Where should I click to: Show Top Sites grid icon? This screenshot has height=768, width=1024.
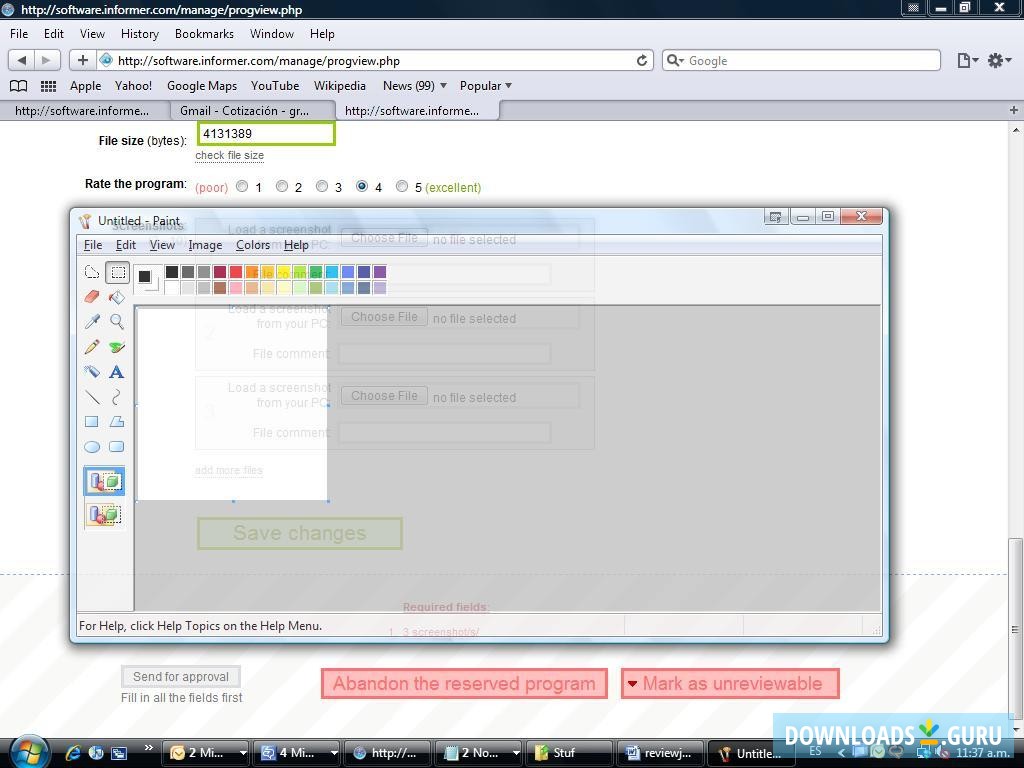coord(48,86)
